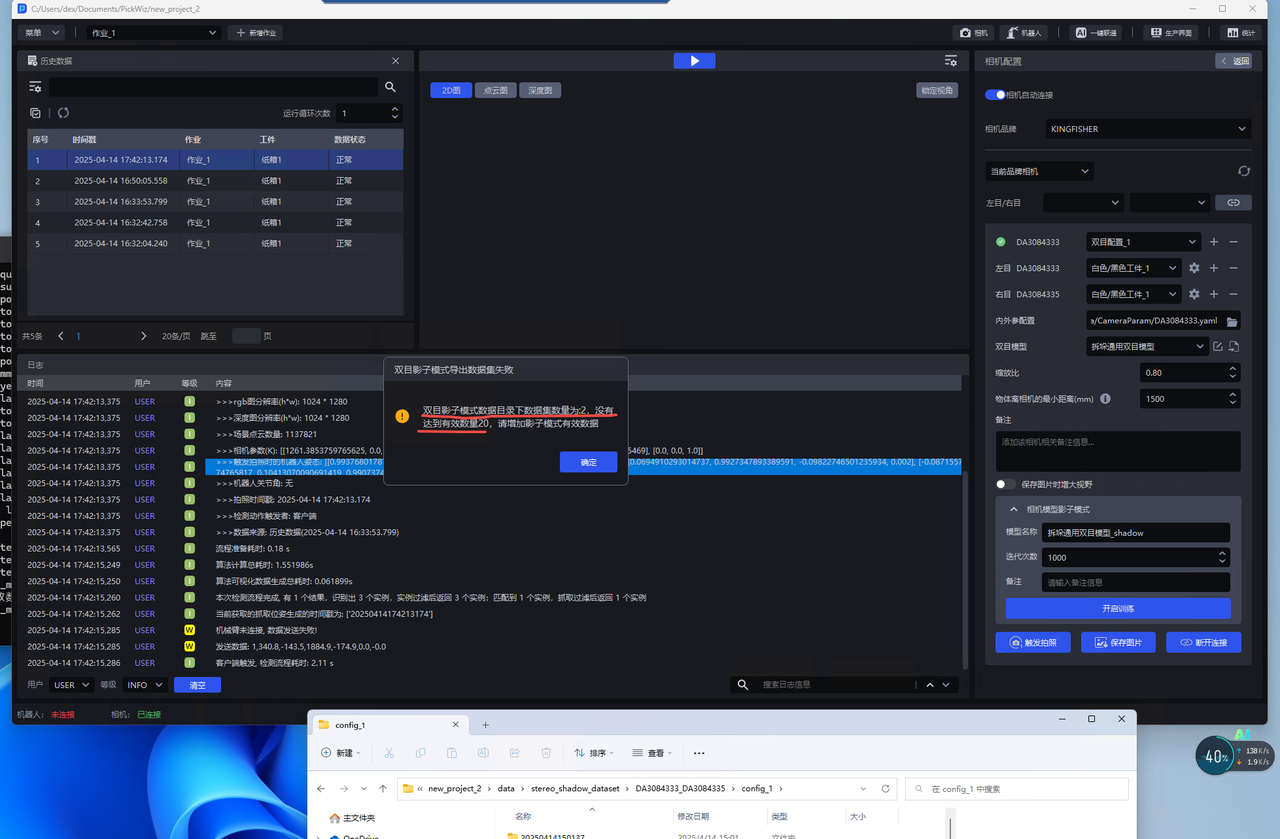
Task: Collapse the camera model shadow mode section
Action: [1013, 509]
